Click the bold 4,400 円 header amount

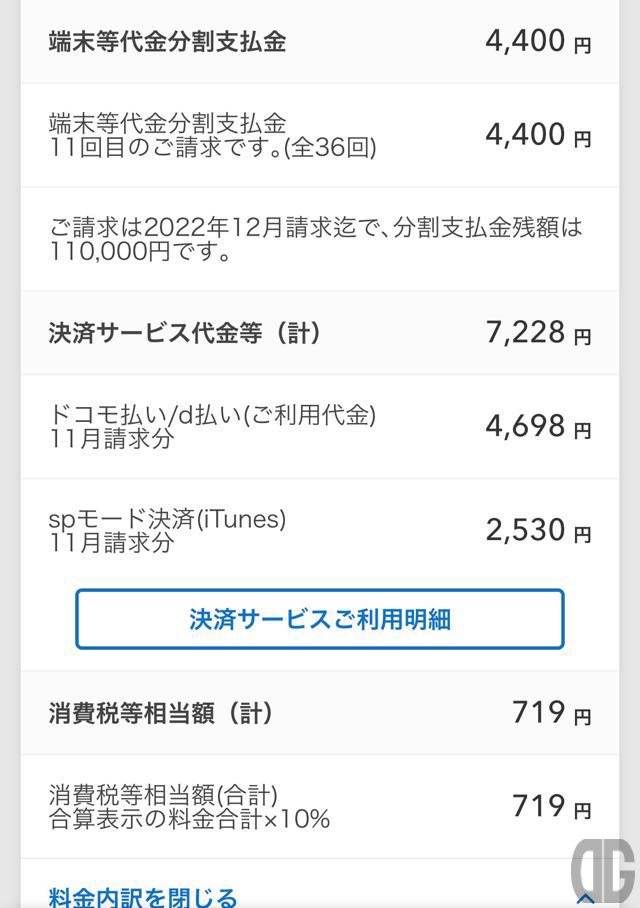coord(538,42)
